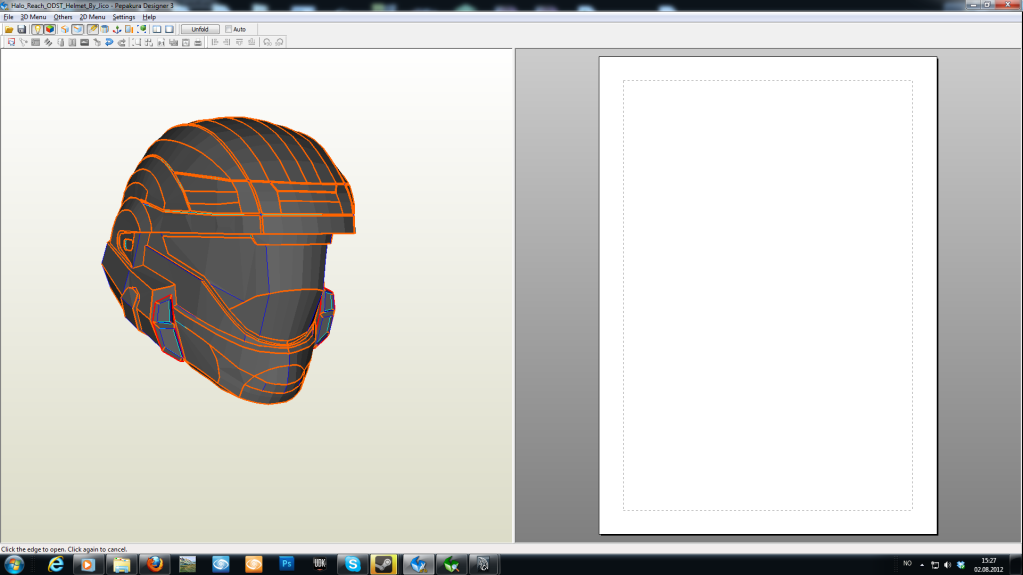Click the dark rectangle image icon in second toolbar

click(x=84, y=42)
